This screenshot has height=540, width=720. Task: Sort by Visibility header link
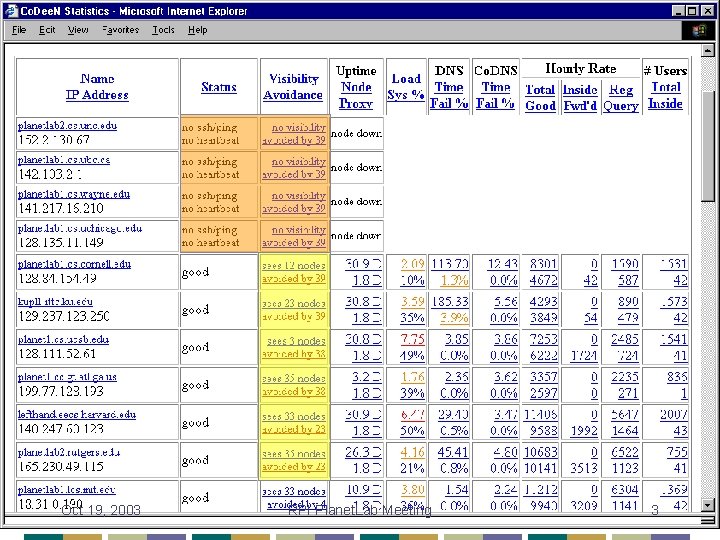[x=294, y=79]
